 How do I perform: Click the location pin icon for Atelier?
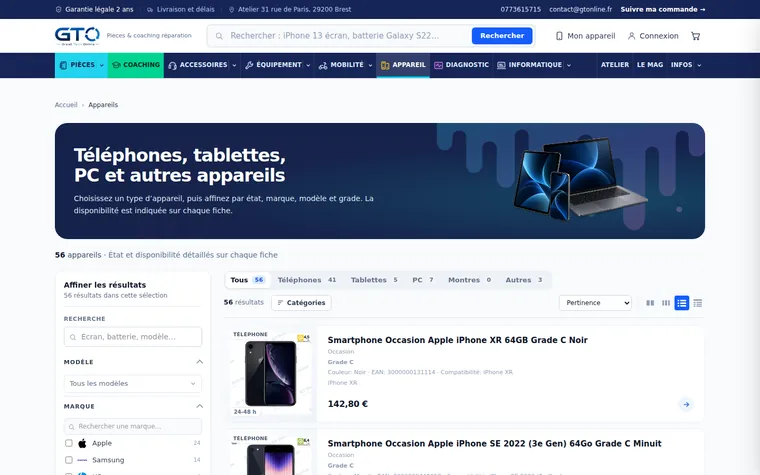[x=232, y=9]
